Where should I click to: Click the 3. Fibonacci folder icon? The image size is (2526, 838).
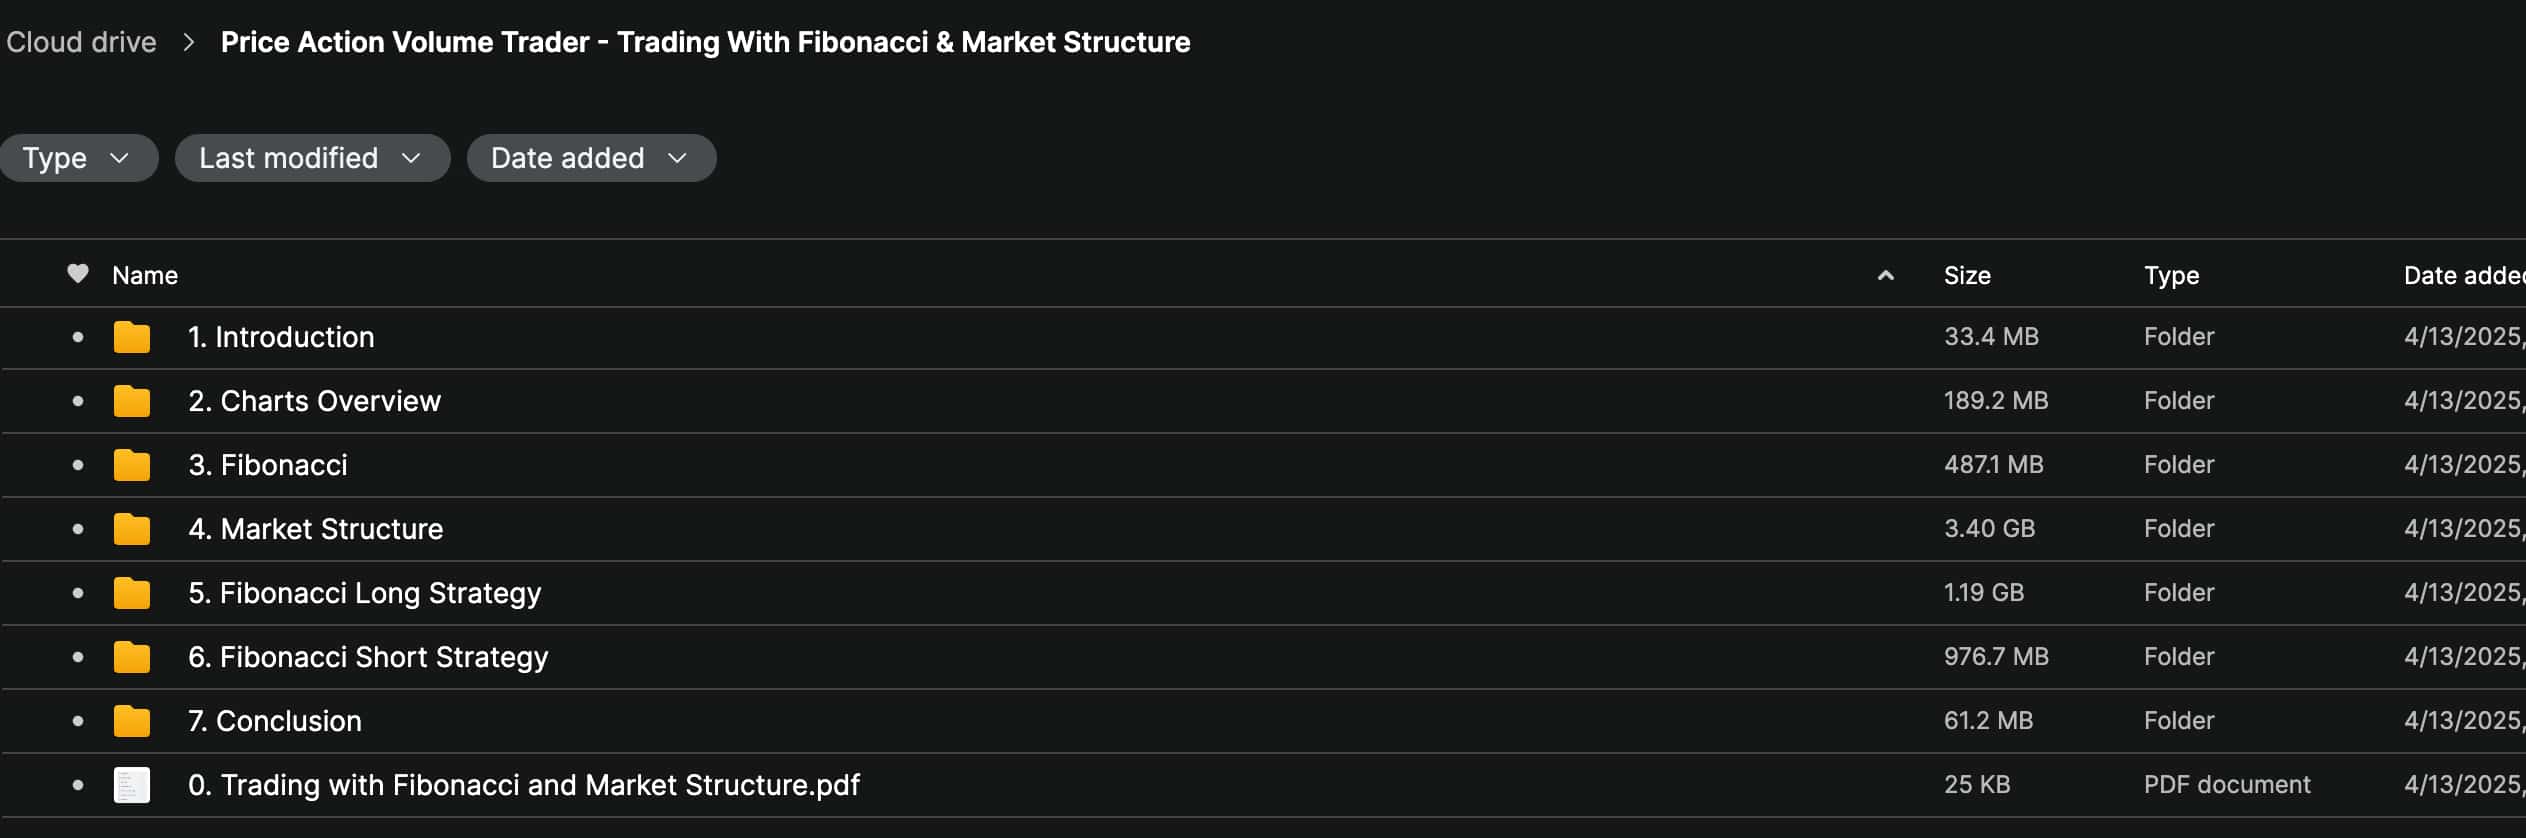131,466
